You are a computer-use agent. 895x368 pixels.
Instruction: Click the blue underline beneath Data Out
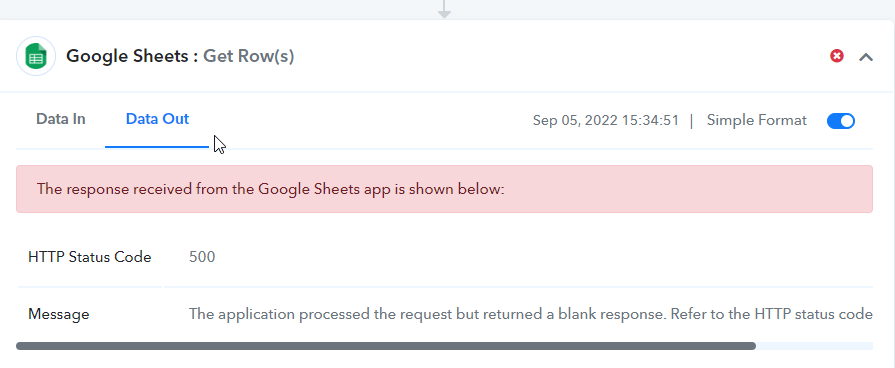pyautogui.click(x=157, y=147)
